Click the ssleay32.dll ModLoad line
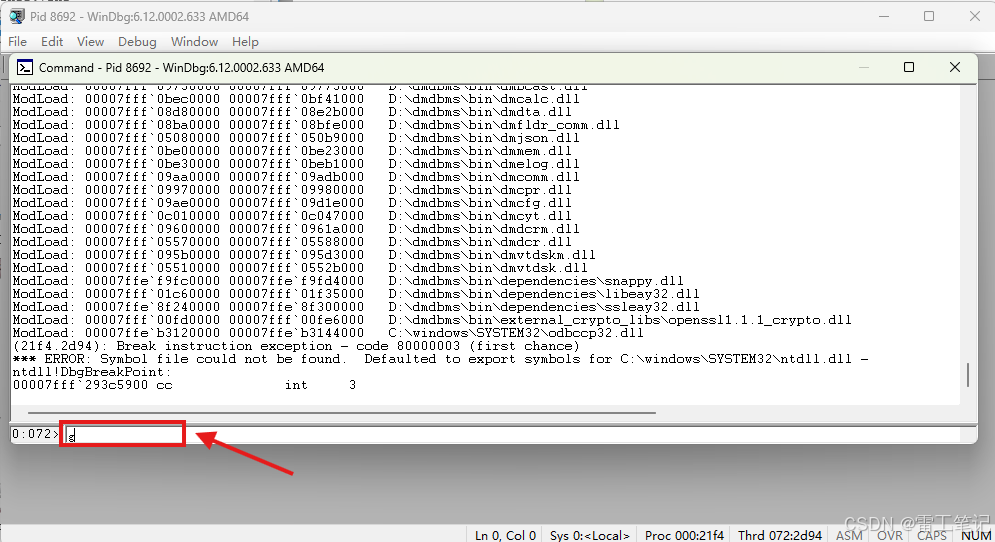The image size is (995, 542). point(356,307)
